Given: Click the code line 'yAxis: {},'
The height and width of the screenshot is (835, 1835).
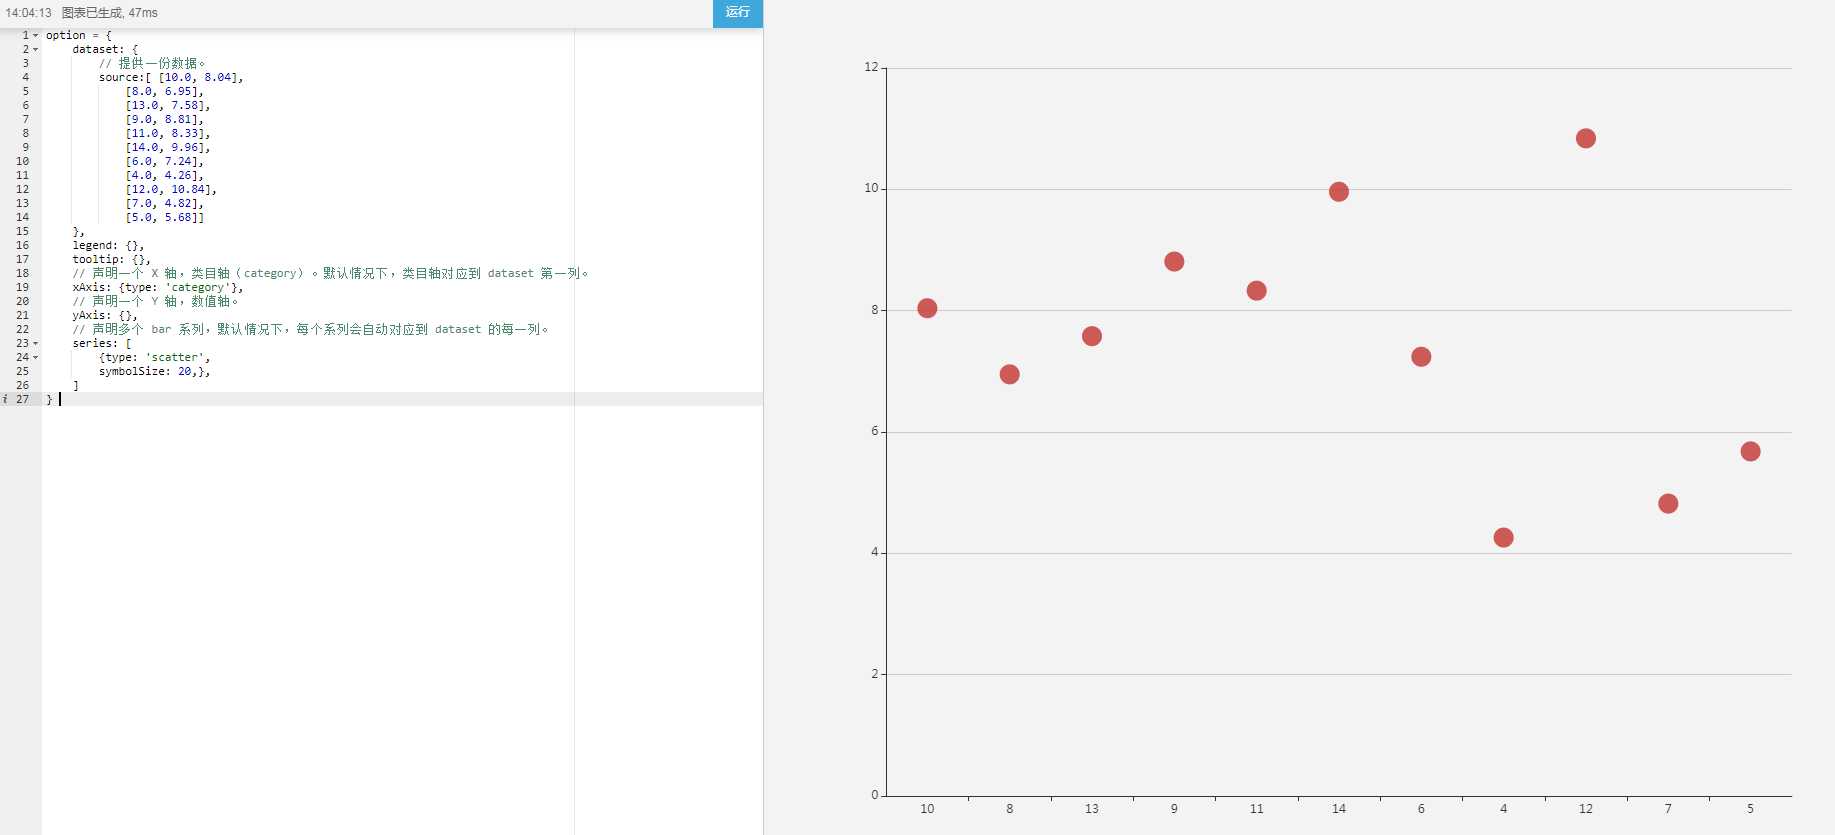Looking at the screenshot, I should (104, 315).
